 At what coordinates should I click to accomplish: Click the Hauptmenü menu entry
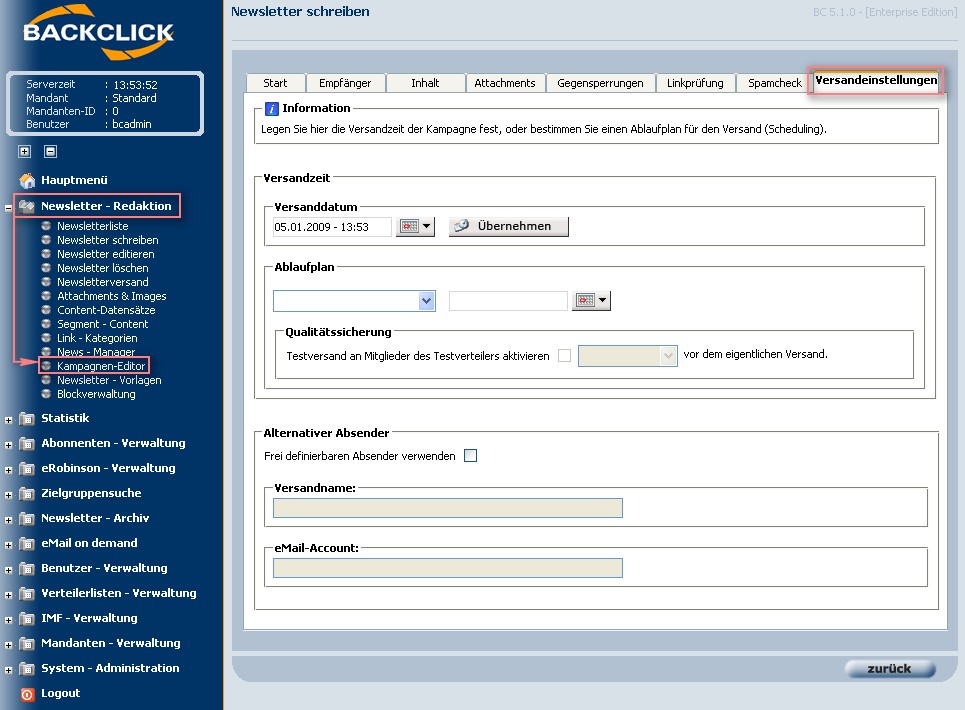[x=74, y=180]
